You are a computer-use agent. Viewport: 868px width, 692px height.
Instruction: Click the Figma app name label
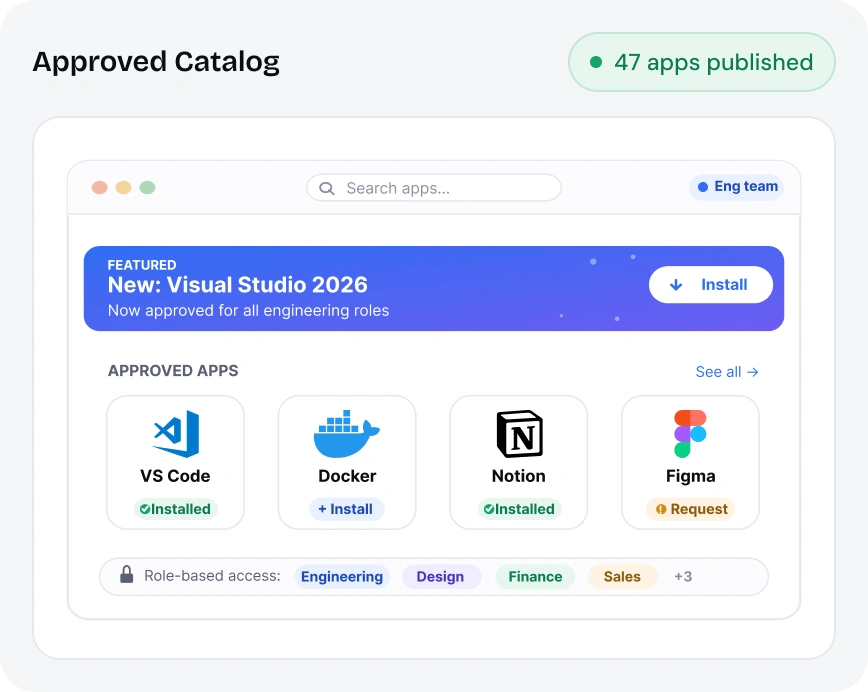(x=691, y=477)
